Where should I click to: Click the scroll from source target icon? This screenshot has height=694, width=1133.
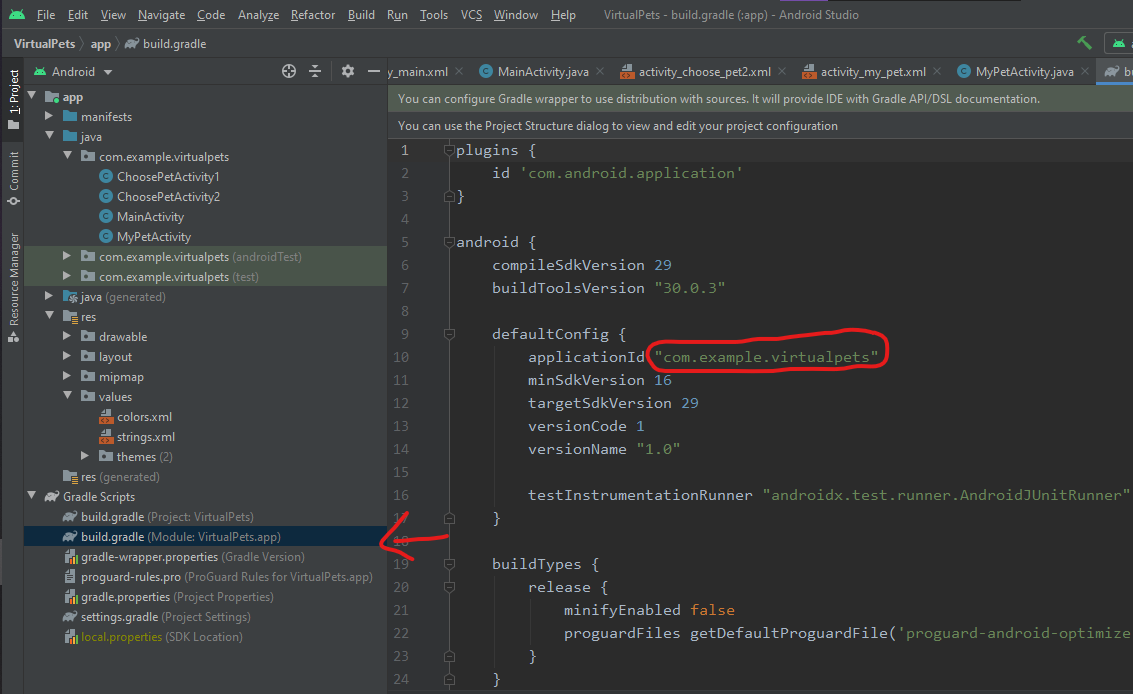[x=289, y=71]
